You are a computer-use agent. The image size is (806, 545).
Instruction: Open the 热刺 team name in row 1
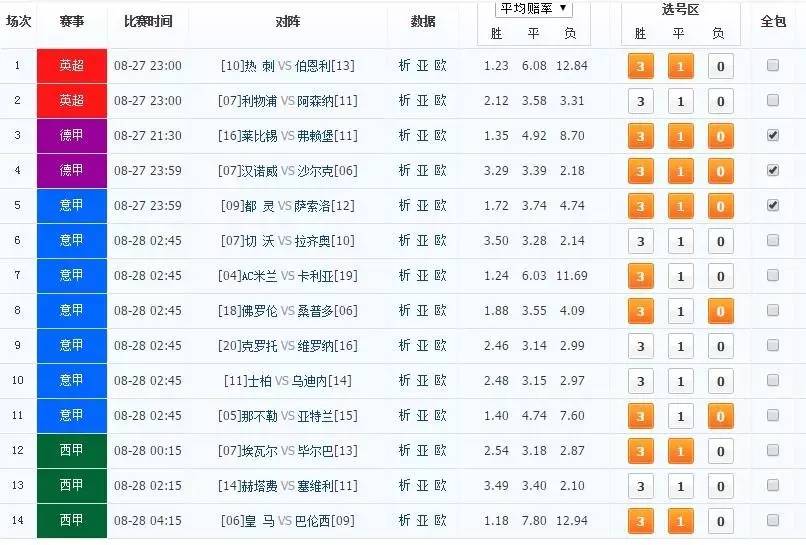[x=260, y=66]
